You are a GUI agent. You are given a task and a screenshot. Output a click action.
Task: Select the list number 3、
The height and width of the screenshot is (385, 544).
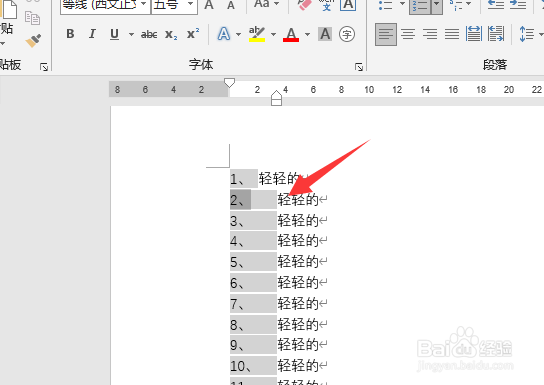coord(237,221)
